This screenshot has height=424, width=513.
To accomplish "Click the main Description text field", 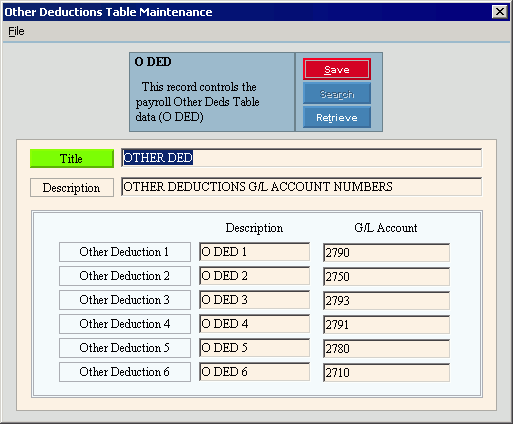I will (x=302, y=187).
